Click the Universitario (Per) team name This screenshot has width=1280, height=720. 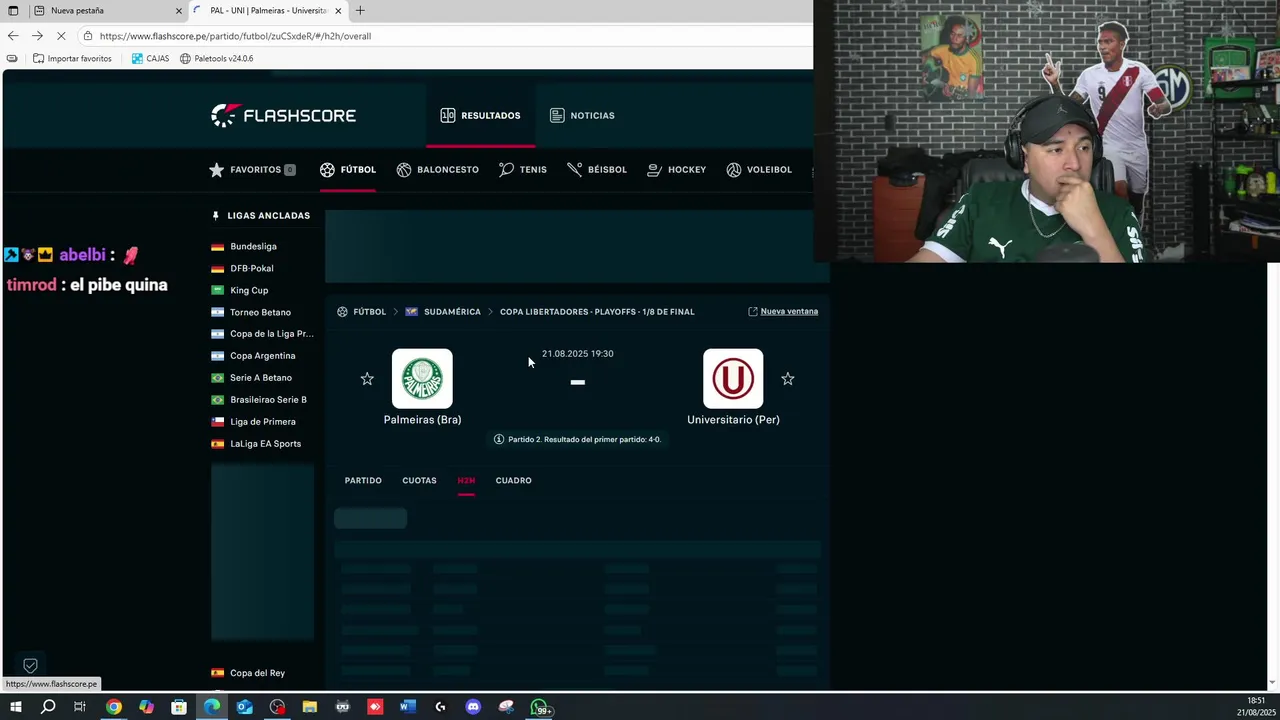pos(733,420)
